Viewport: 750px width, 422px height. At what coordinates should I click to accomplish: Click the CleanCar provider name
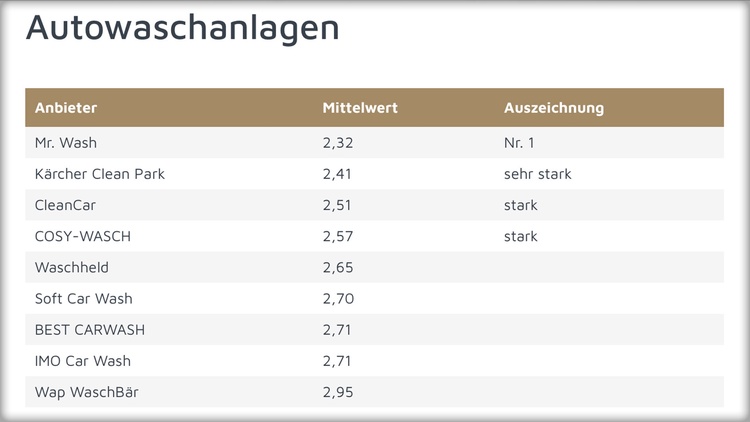click(65, 205)
